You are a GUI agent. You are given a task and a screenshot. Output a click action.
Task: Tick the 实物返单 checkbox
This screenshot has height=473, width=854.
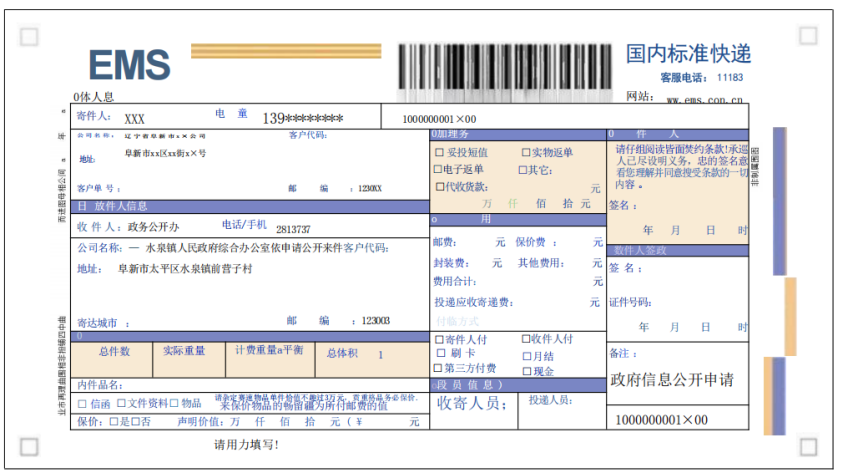(x=526, y=153)
